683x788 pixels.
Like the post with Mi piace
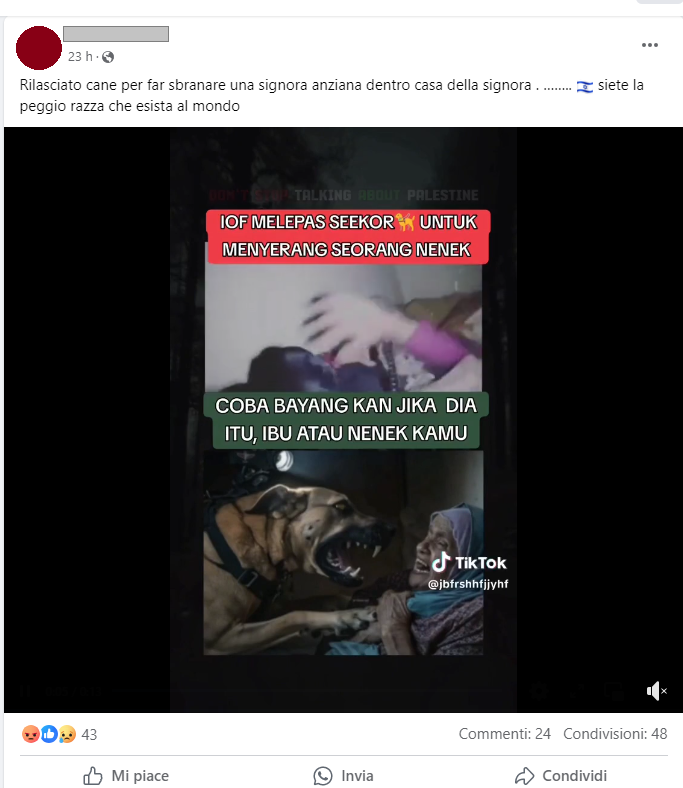126,775
